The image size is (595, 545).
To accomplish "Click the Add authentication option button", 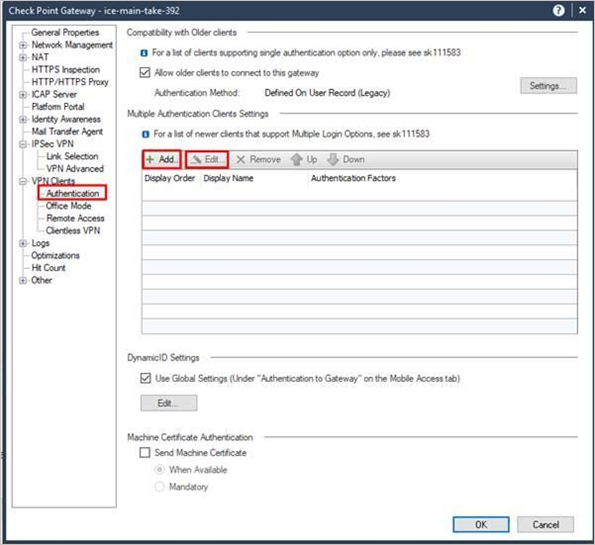I will point(162,159).
